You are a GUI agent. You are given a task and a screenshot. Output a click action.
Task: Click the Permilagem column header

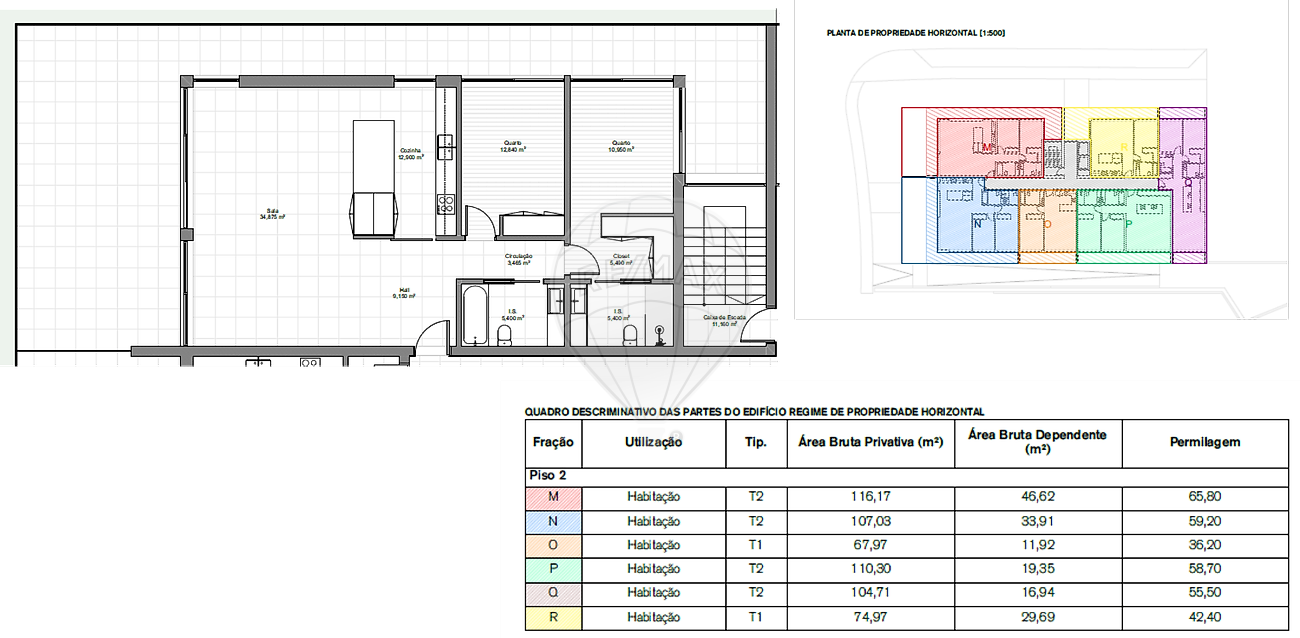coord(1204,442)
